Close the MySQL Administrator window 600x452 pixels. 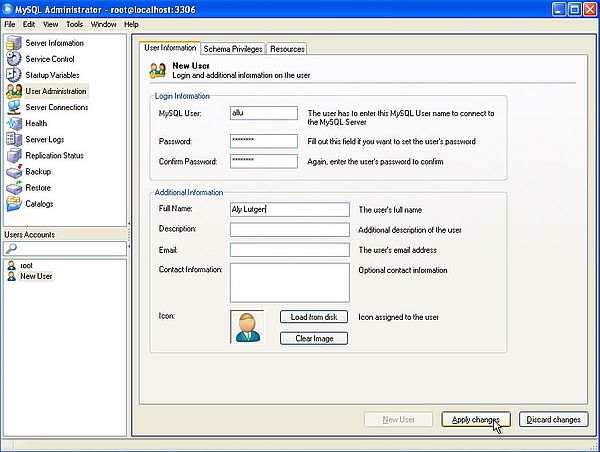(x=590, y=9)
